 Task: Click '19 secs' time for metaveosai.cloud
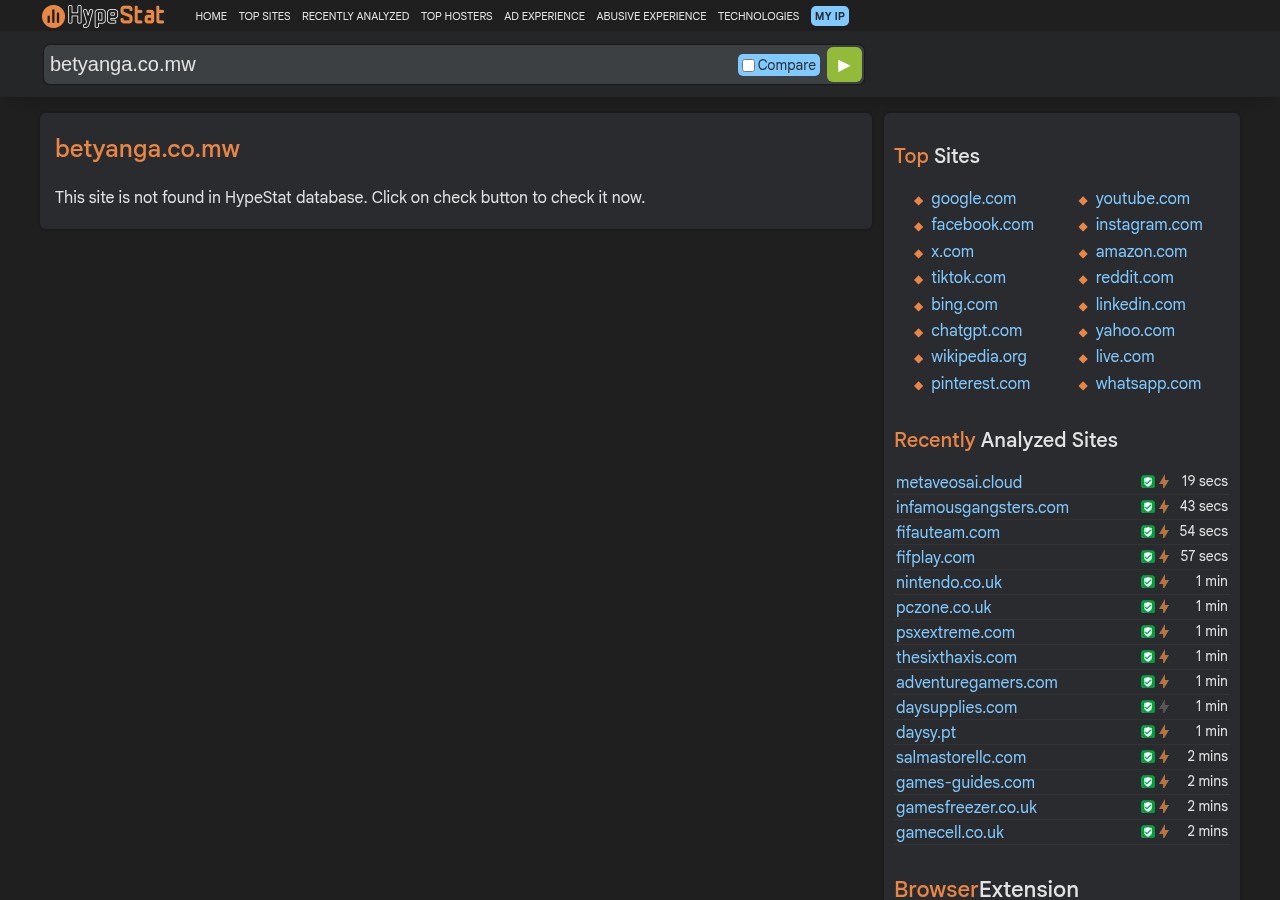(1204, 481)
